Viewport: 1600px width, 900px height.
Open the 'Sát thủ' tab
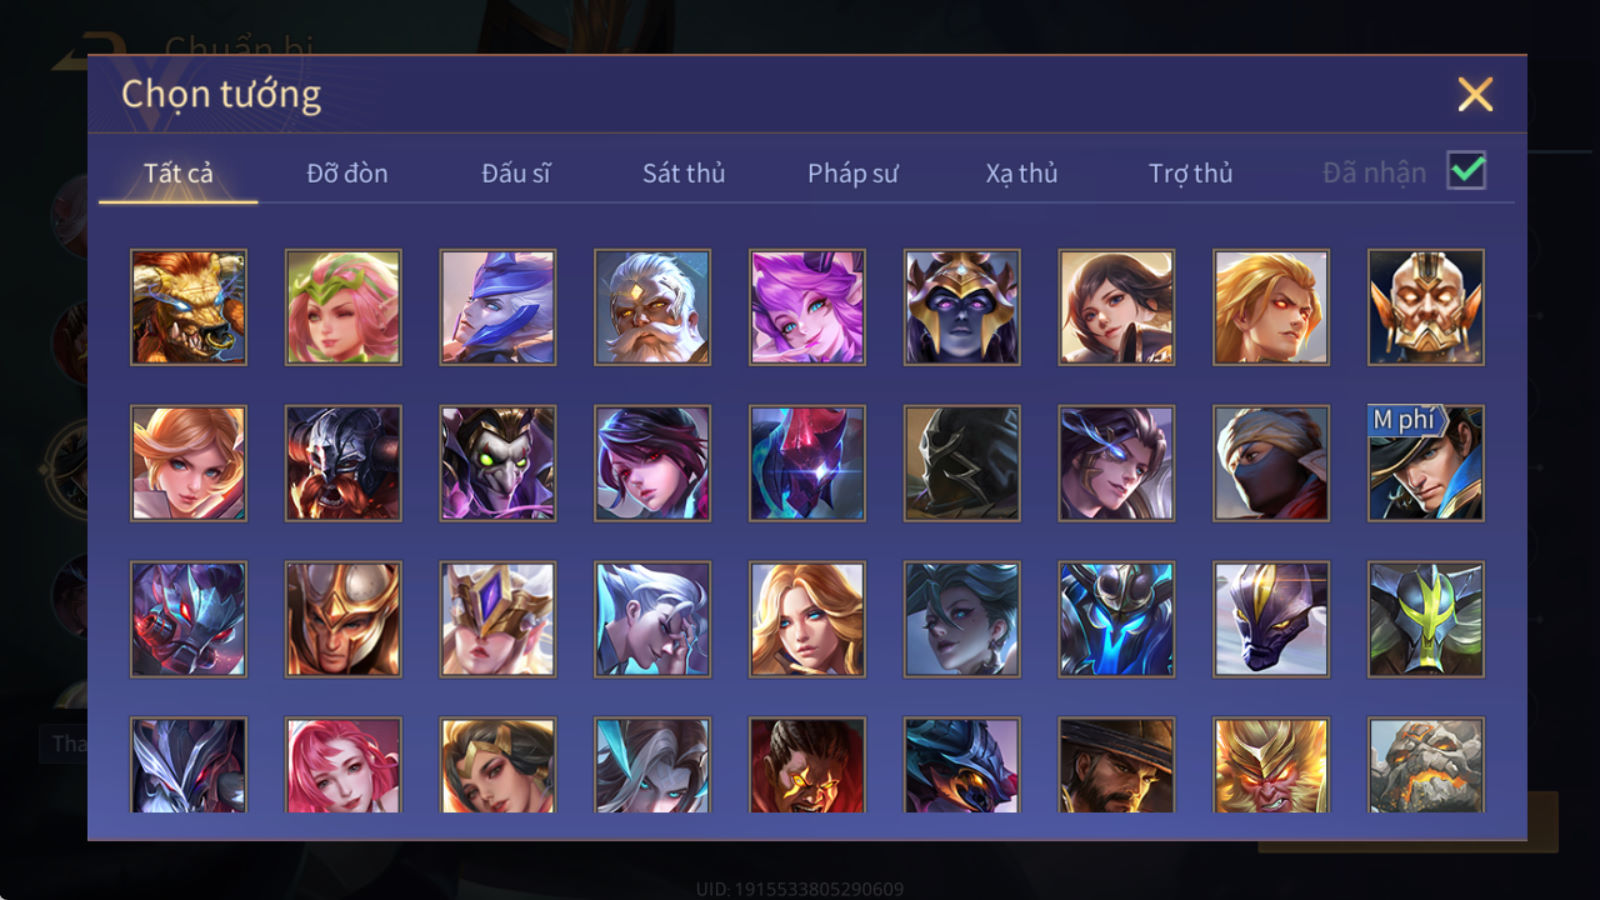[684, 173]
